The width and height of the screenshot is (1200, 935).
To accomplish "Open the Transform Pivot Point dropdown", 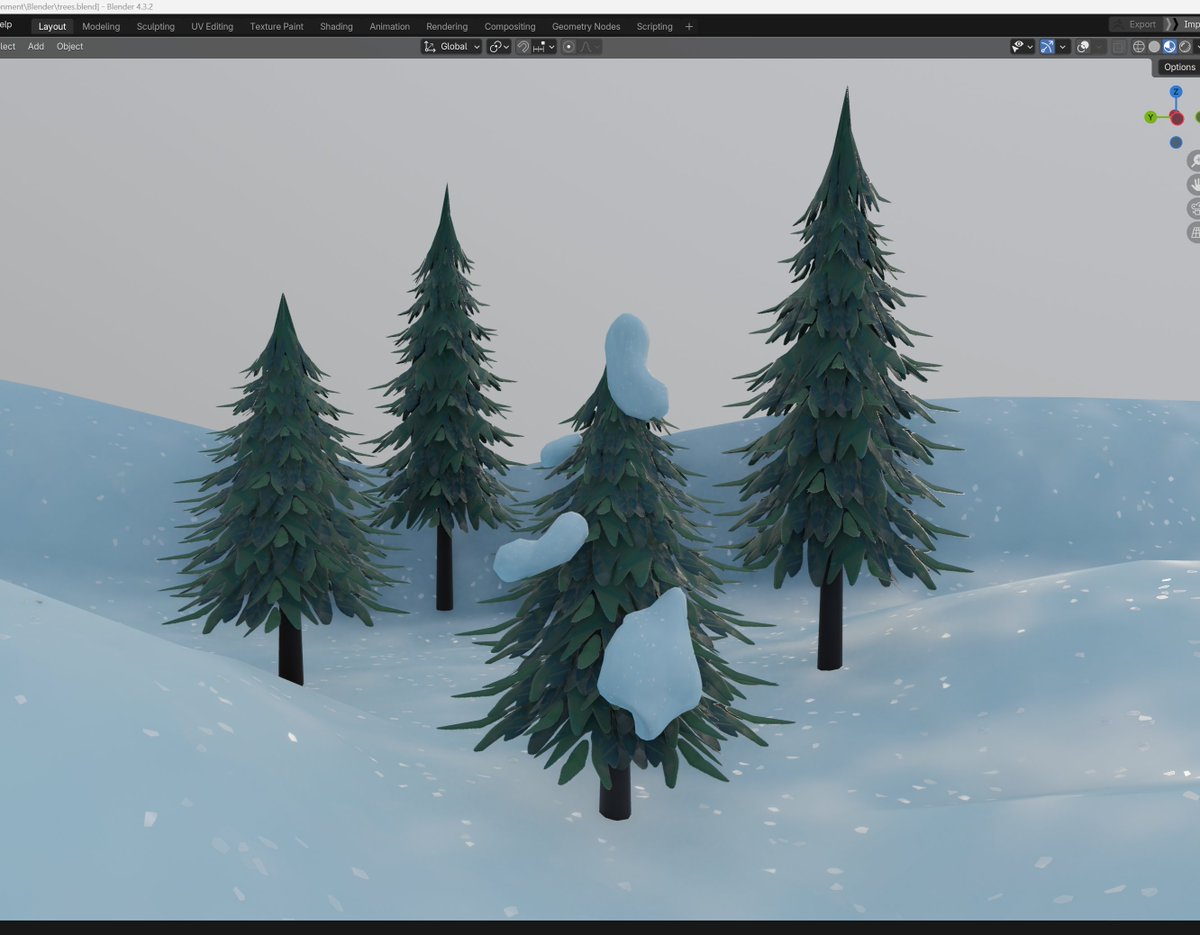I will point(497,46).
